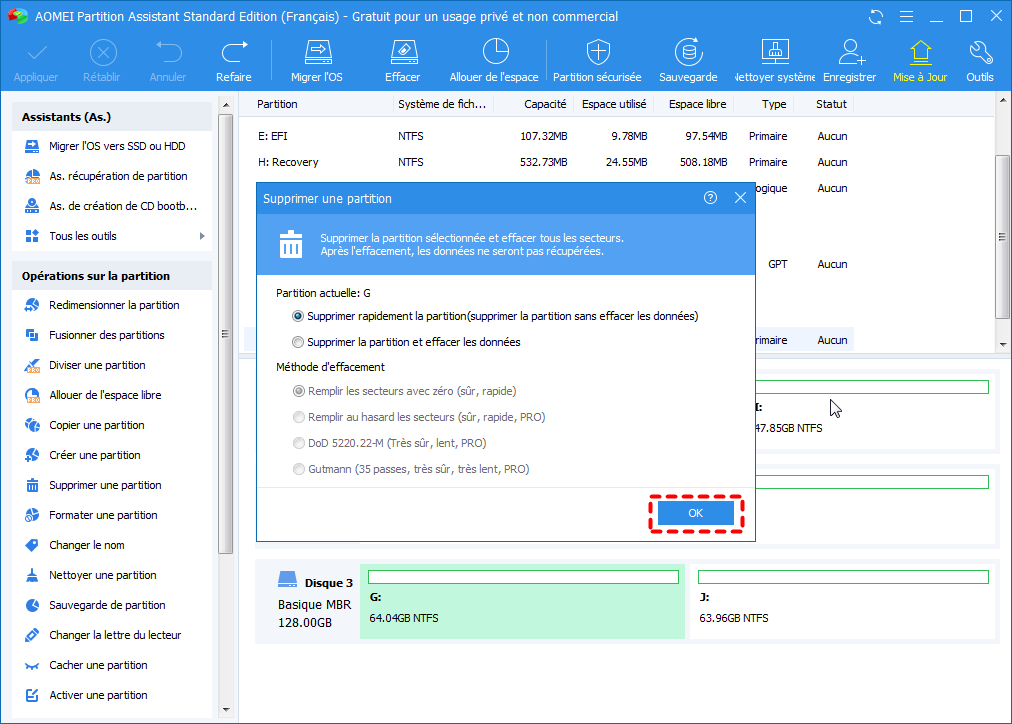
Task: Click Mise à Jour upgrade icon
Action: (x=920, y=53)
